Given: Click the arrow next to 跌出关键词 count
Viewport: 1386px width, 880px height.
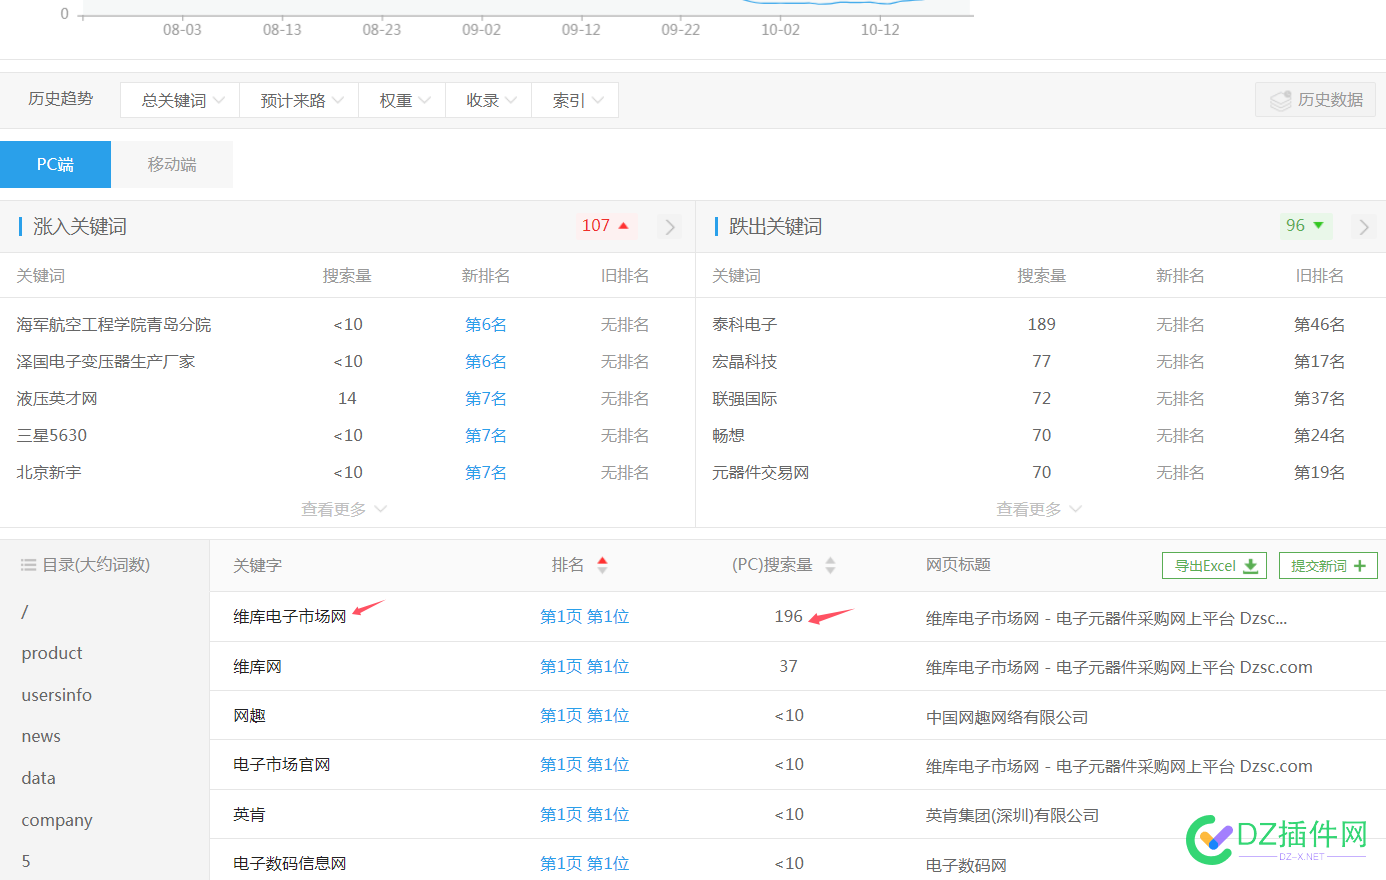Looking at the screenshot, I should [x=1364, y=227].
